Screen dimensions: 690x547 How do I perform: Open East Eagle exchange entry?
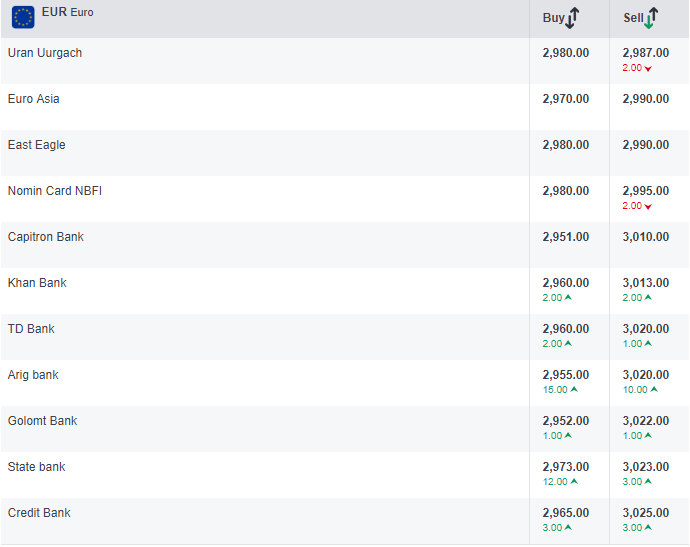pos(36,145)
